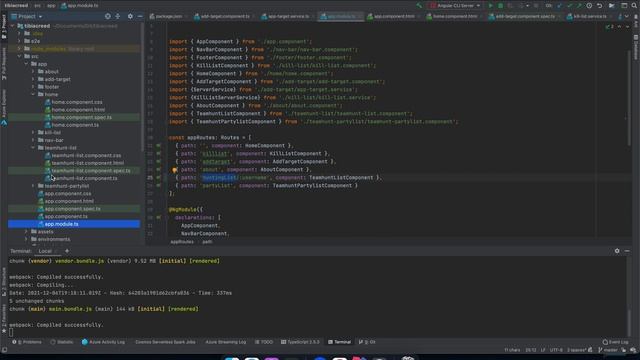The image size is (640, 360).
Task: Click the appRoutes breadcrumb below the editor
Action: [x=182, y=242]
